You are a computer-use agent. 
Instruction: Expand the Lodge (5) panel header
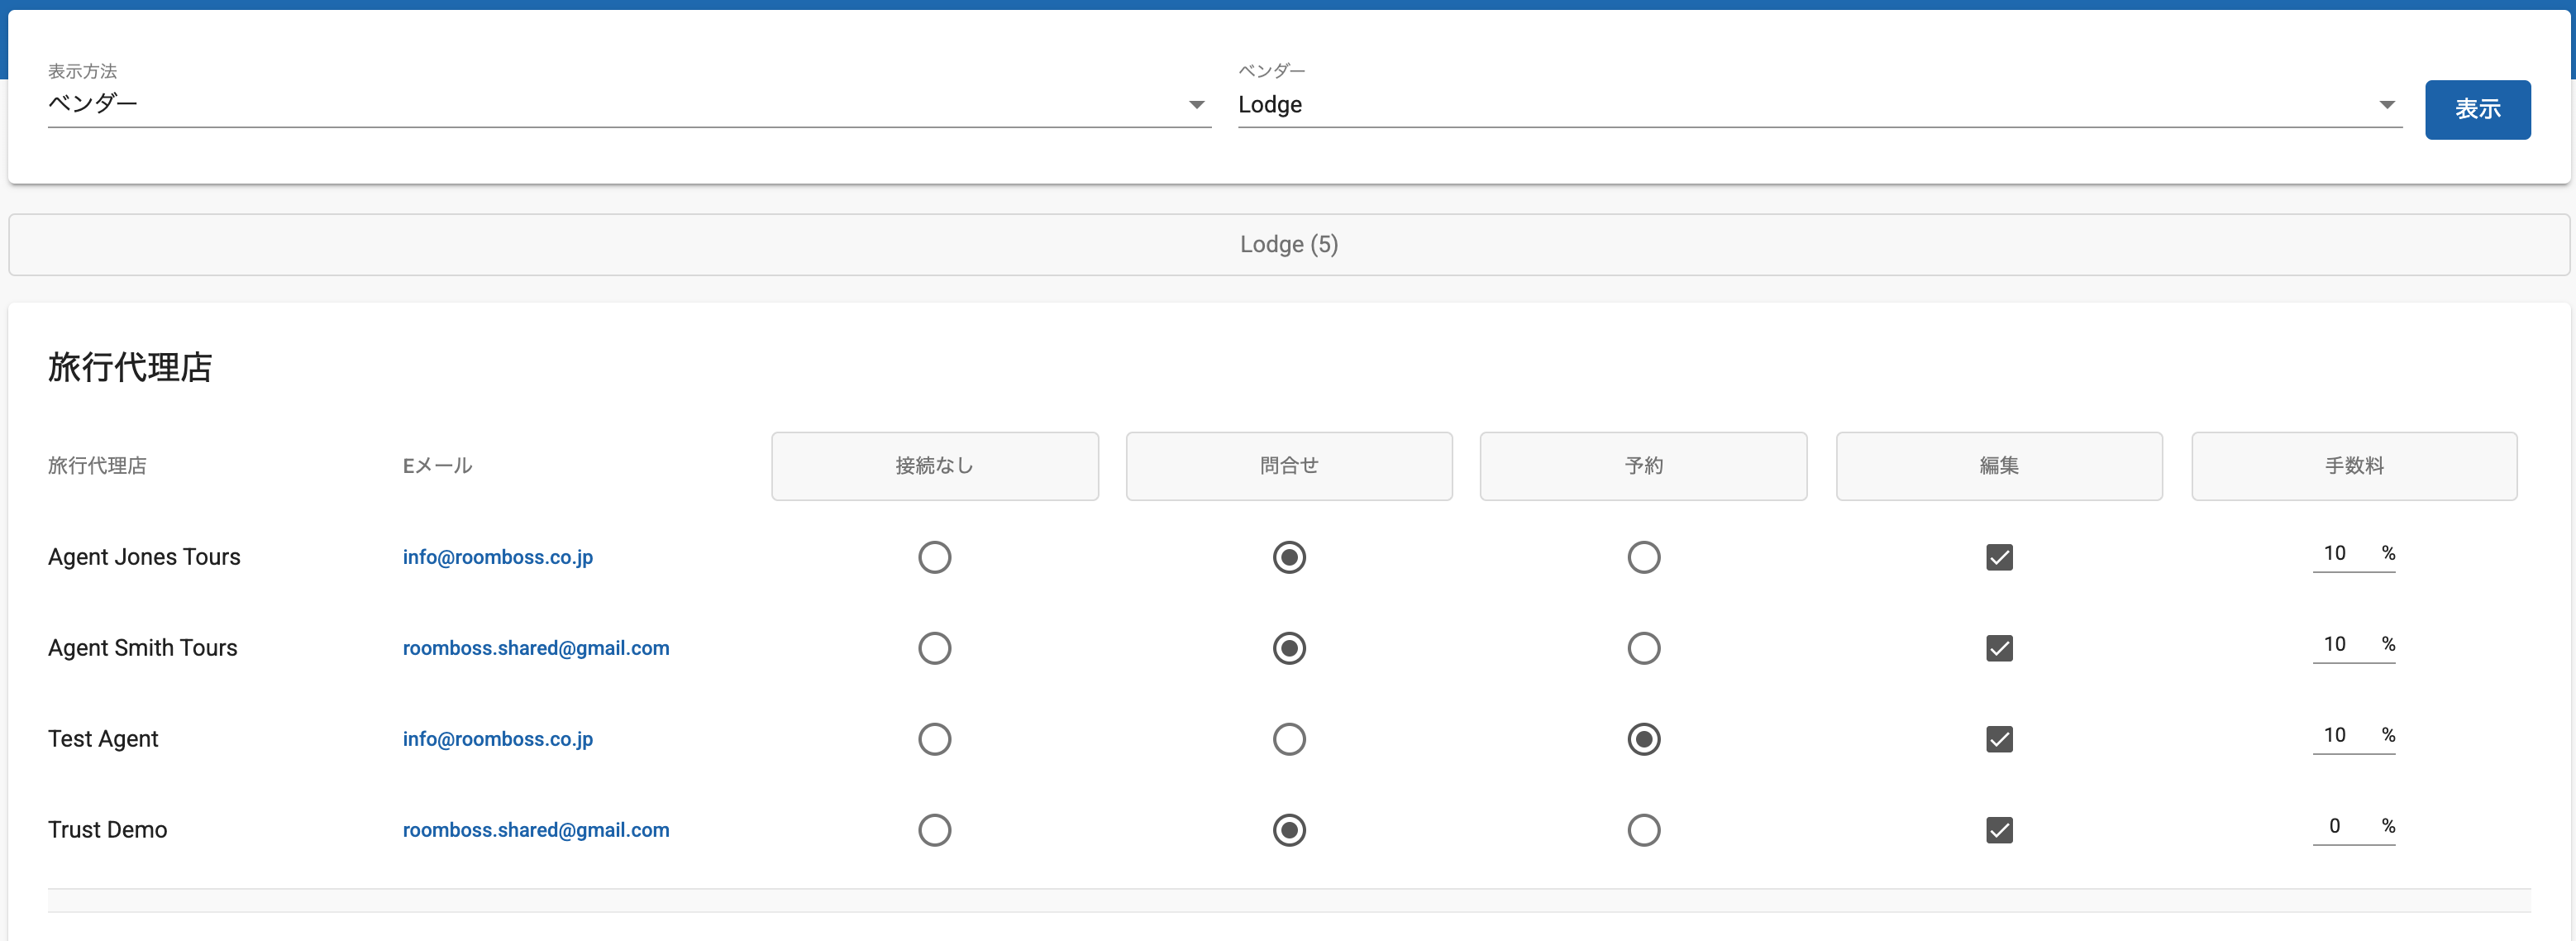(1288, 244)
